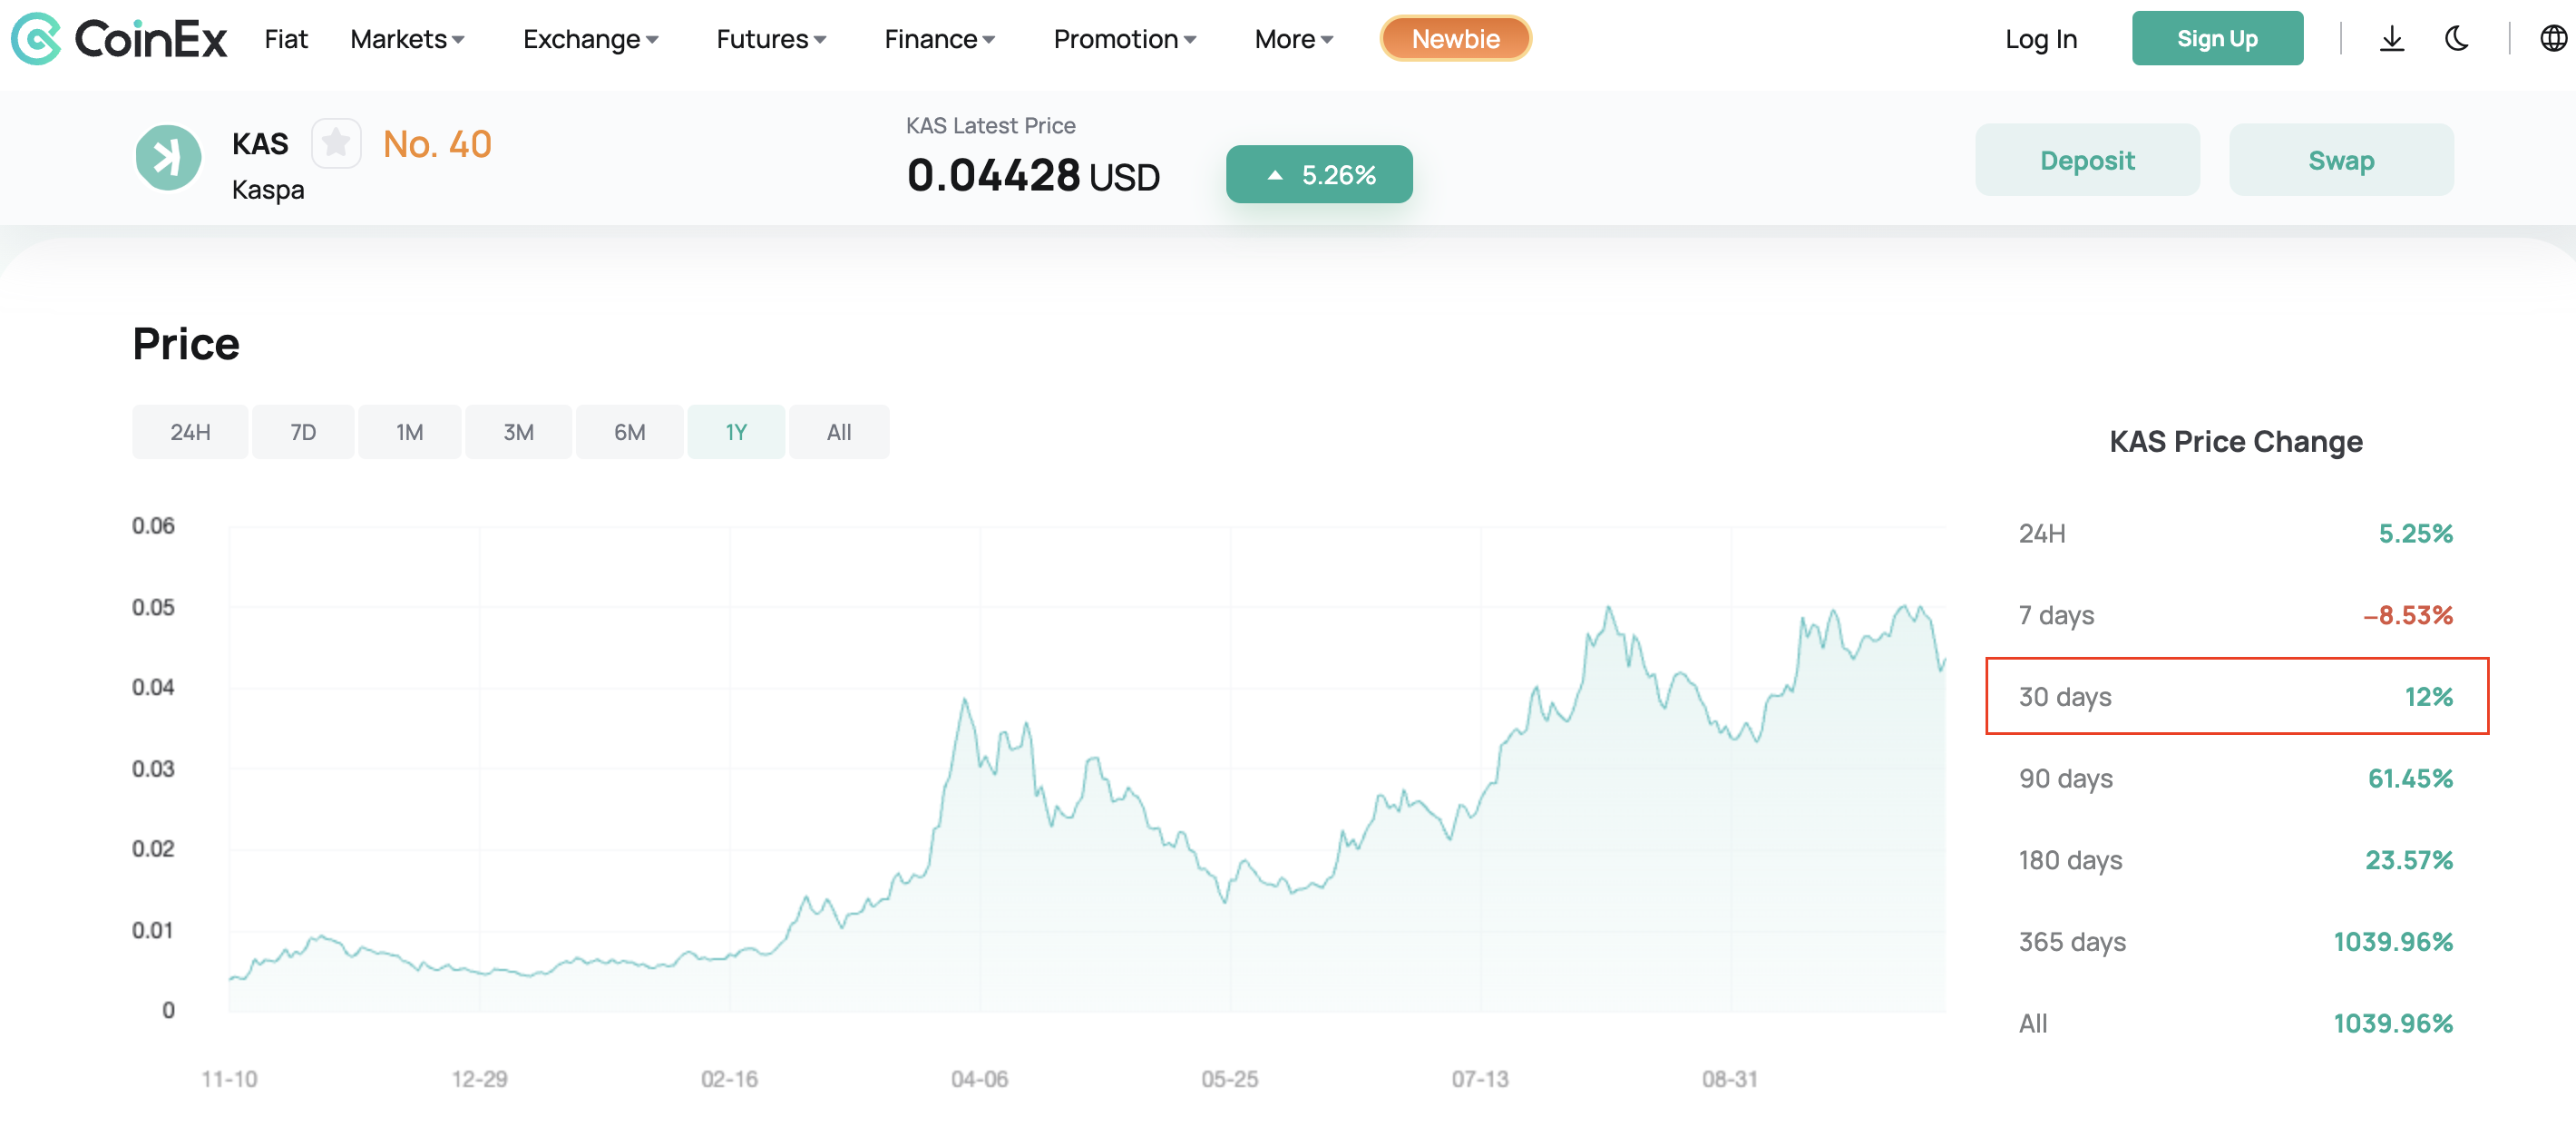Image resolution: width=2576 pixels, height=1136 pixels.
Task: Click the 30 days price change row
Action: click(2235, 697)
